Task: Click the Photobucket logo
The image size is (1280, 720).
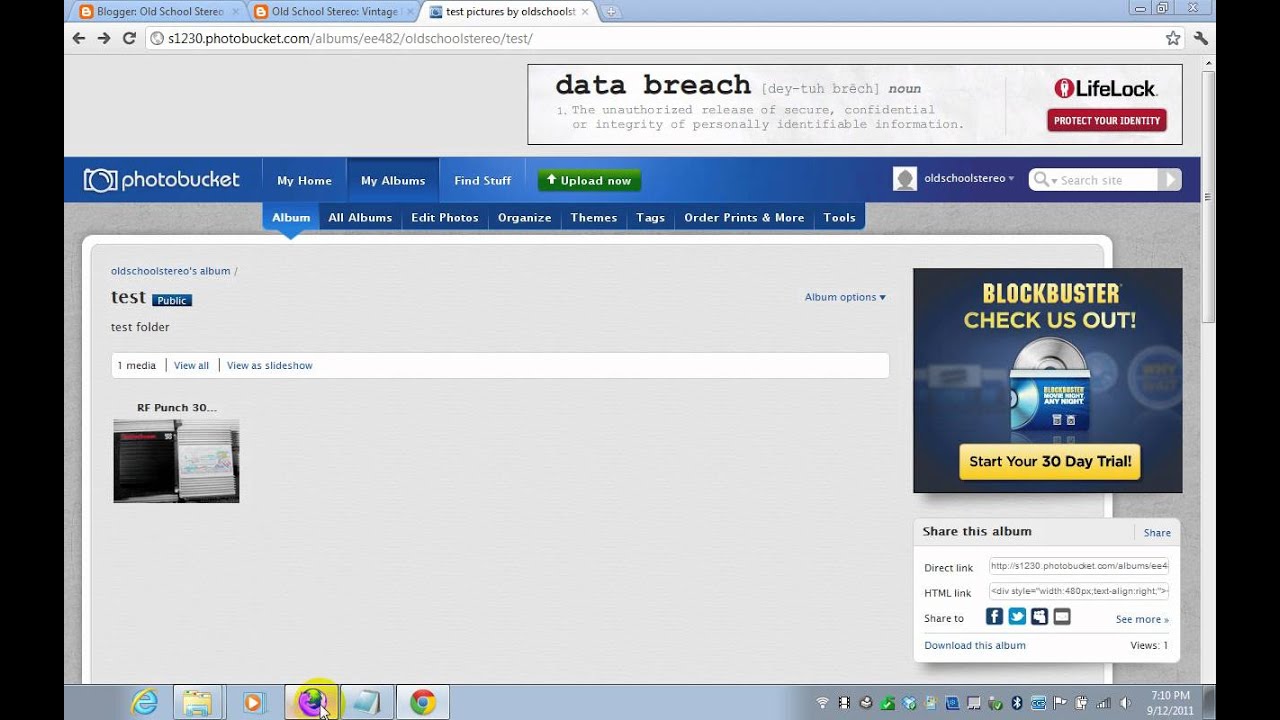Action: tap(161, 180)
